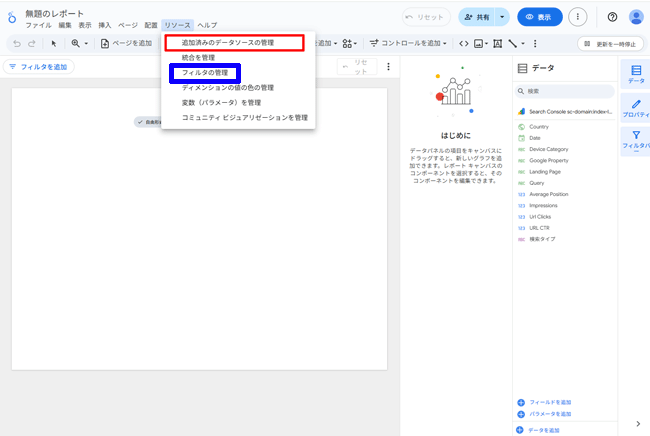Screen dimensions: 650x436
Task: Open the 表示 menu in menu bar
Action: pyautogui.click(x=85, y=25)
